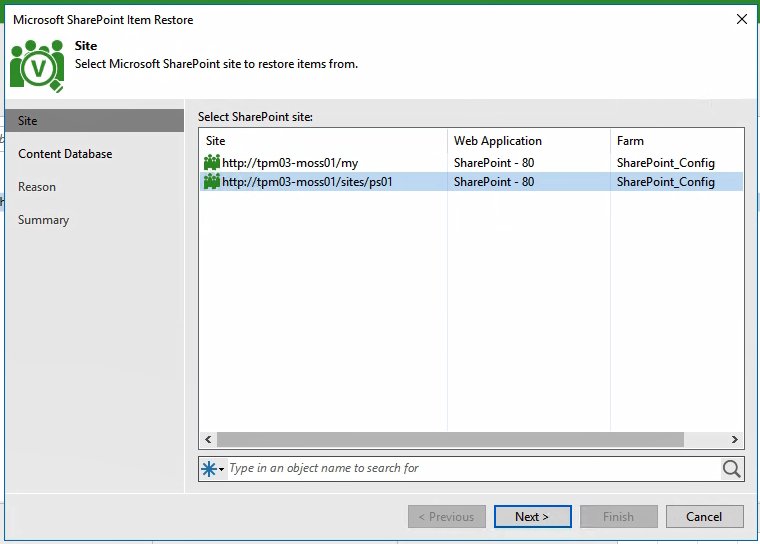This screenshot has height=544, width=760.
Task: Click the < Previous button
Action: (x=447, y=517)
